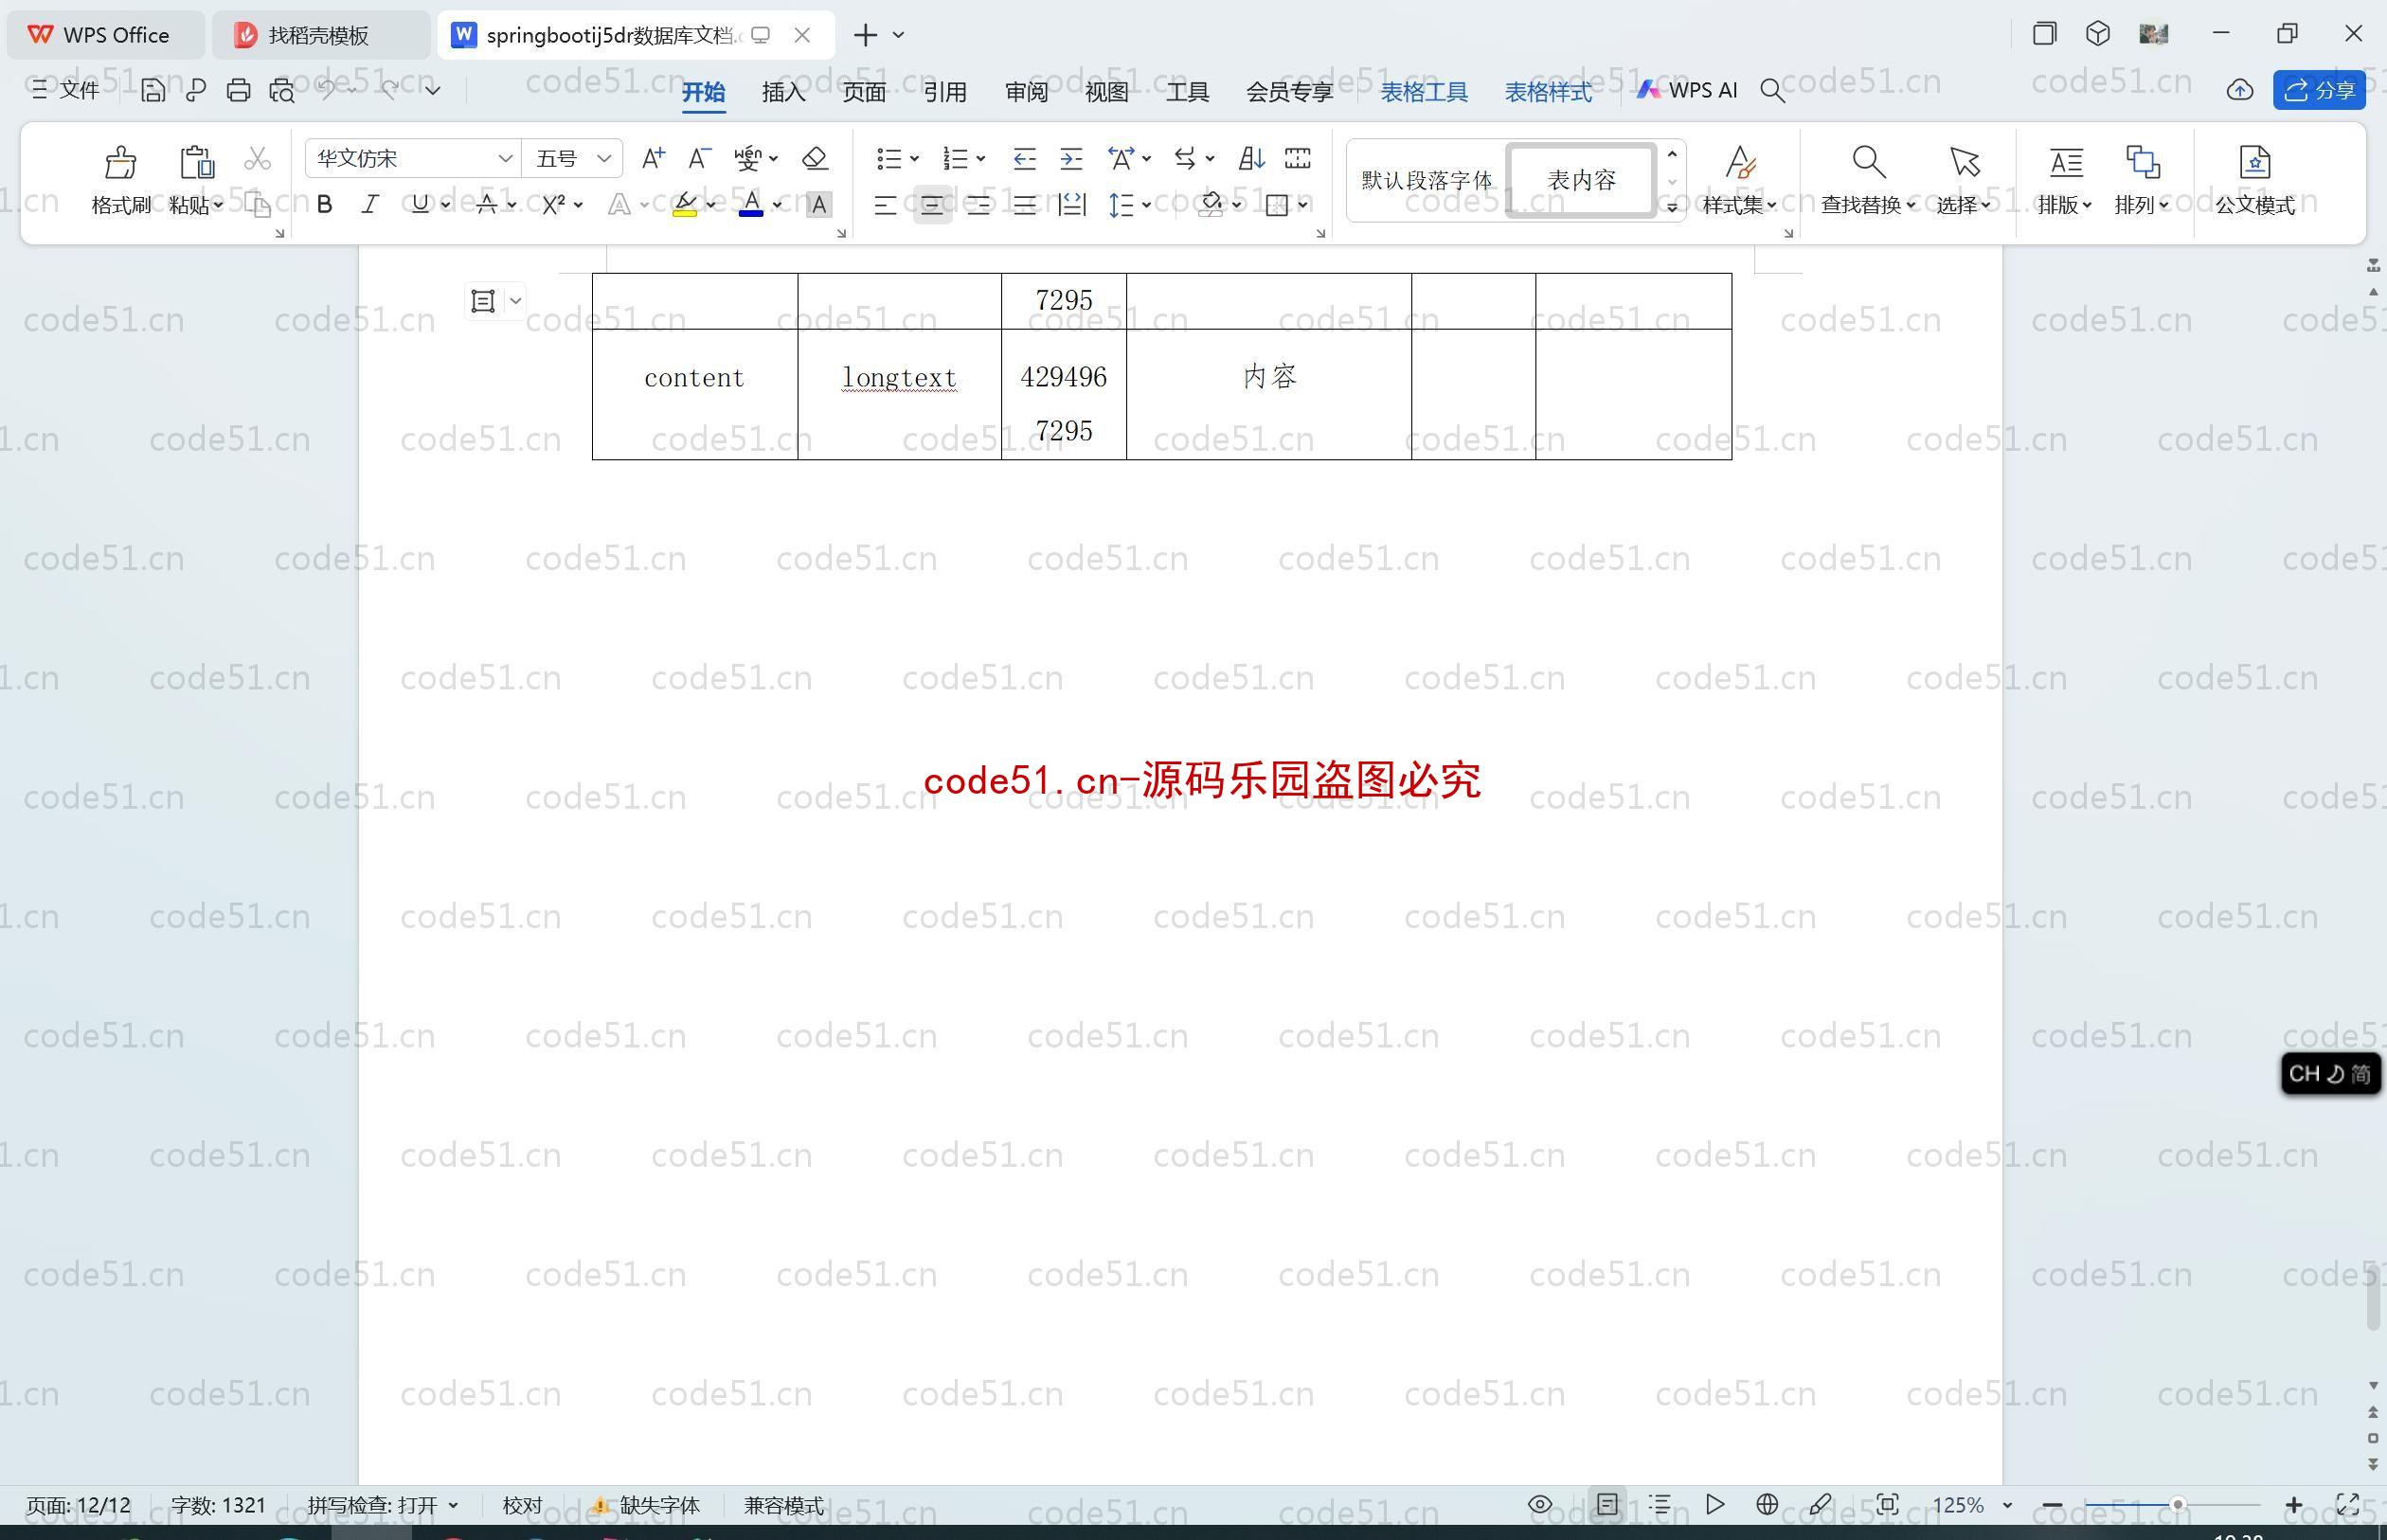Open the font size dropdown

click(604, 158)
